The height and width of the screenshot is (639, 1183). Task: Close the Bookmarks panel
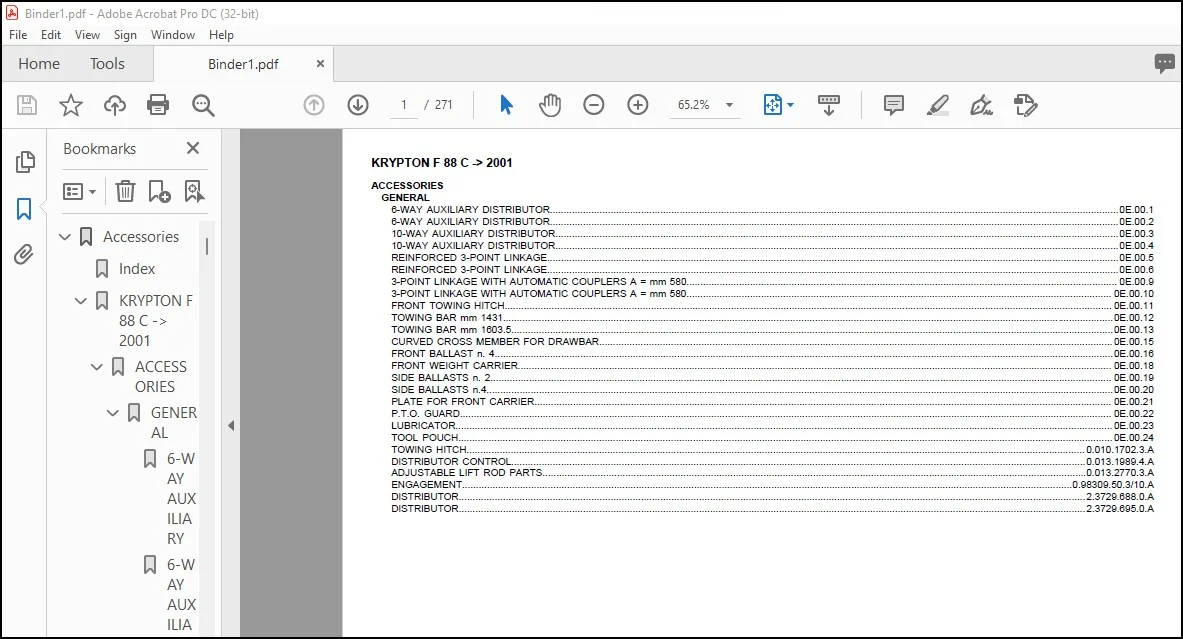pyautogui.click(x=193, y=148)
